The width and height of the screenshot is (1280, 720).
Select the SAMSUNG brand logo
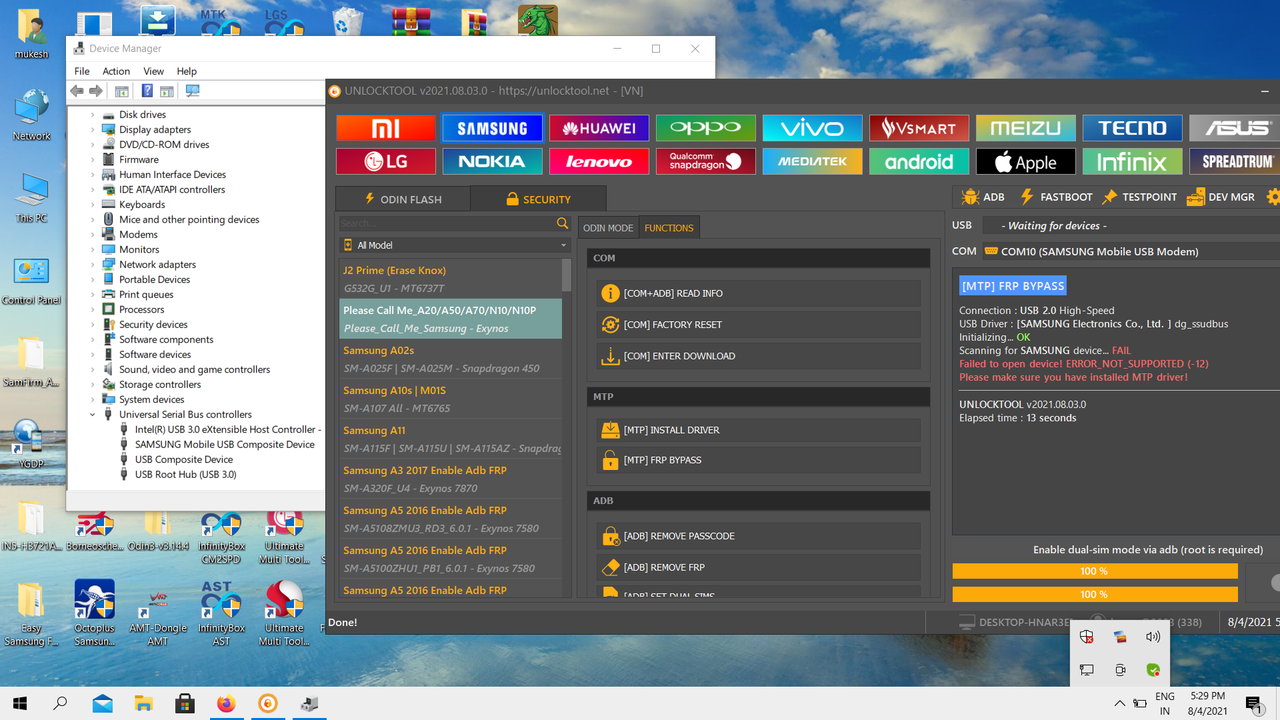(492, 127)
